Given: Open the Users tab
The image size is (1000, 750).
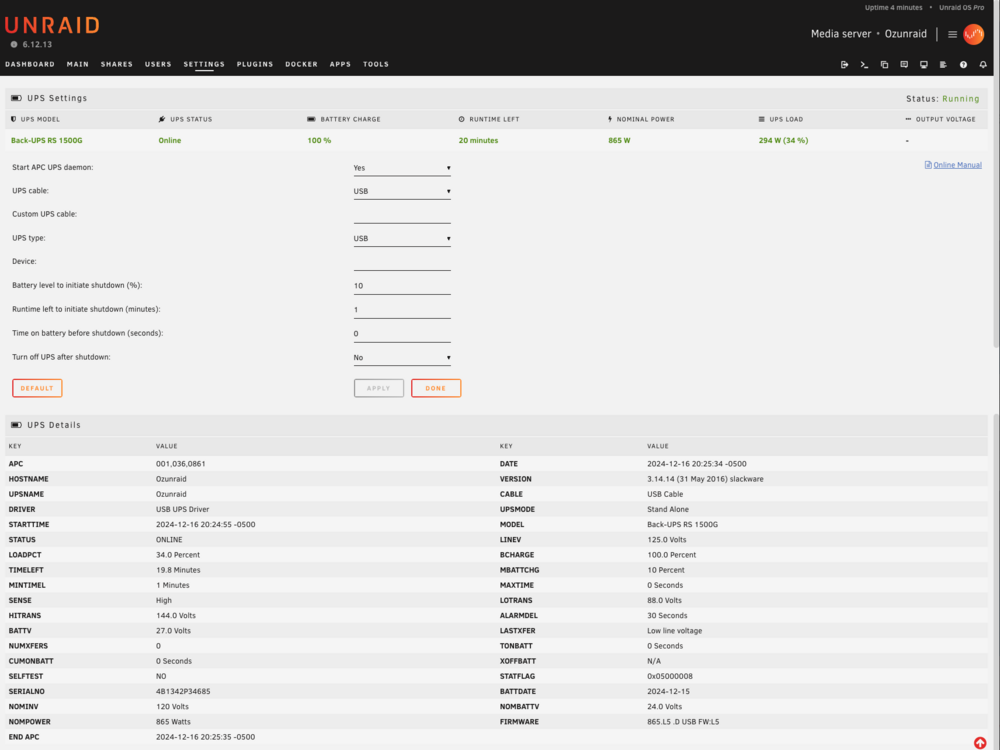Looking at the screenshot, I should (158, 64).
